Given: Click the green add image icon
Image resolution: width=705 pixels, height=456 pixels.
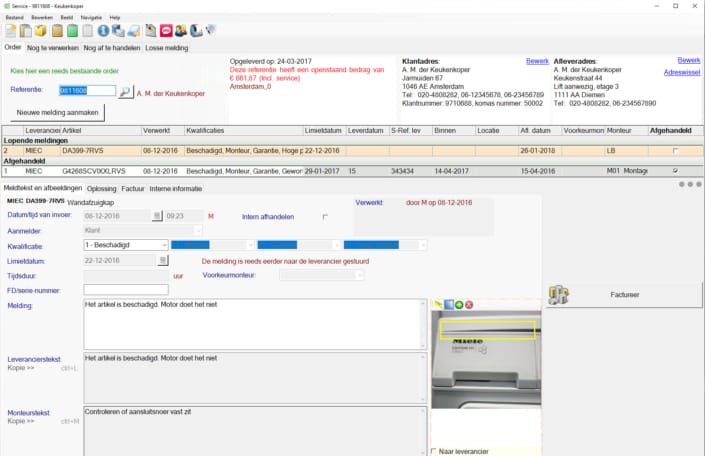Looking at the screenshot, I should [x=459, y=304].
